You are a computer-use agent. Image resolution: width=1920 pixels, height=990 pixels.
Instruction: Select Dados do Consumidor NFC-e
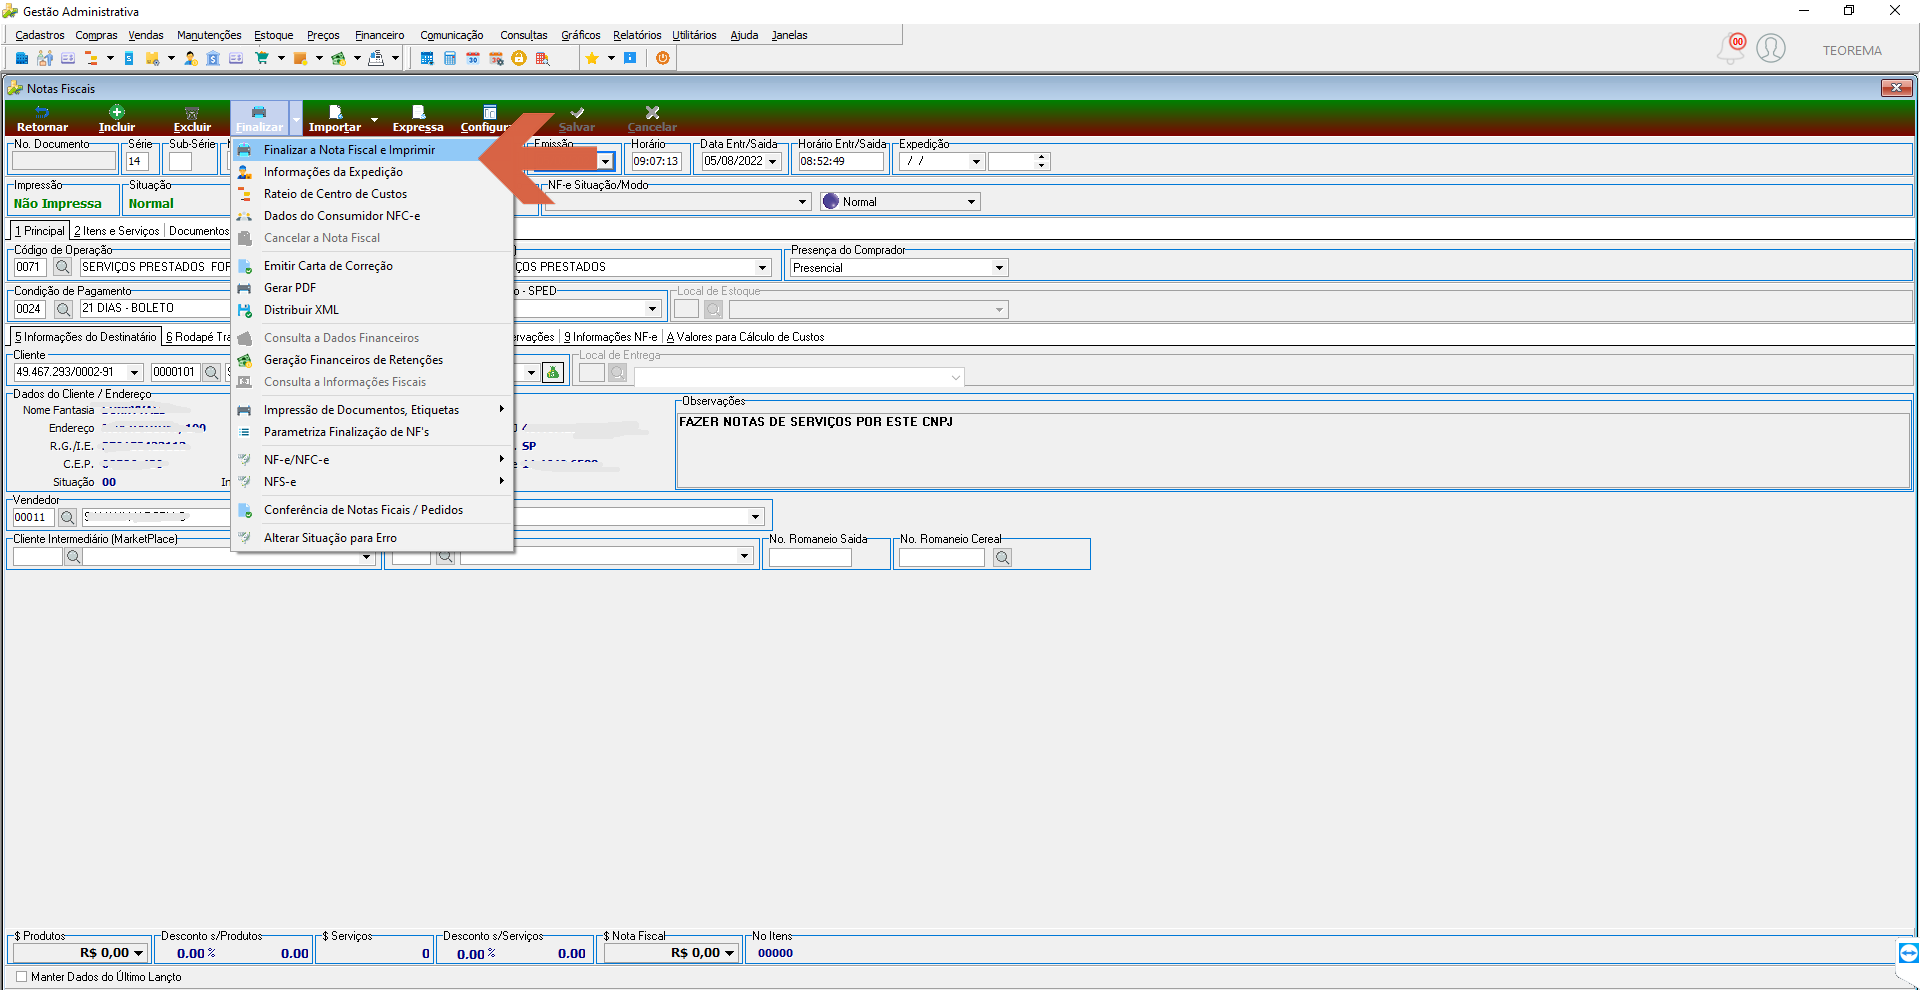click(372, 216)
